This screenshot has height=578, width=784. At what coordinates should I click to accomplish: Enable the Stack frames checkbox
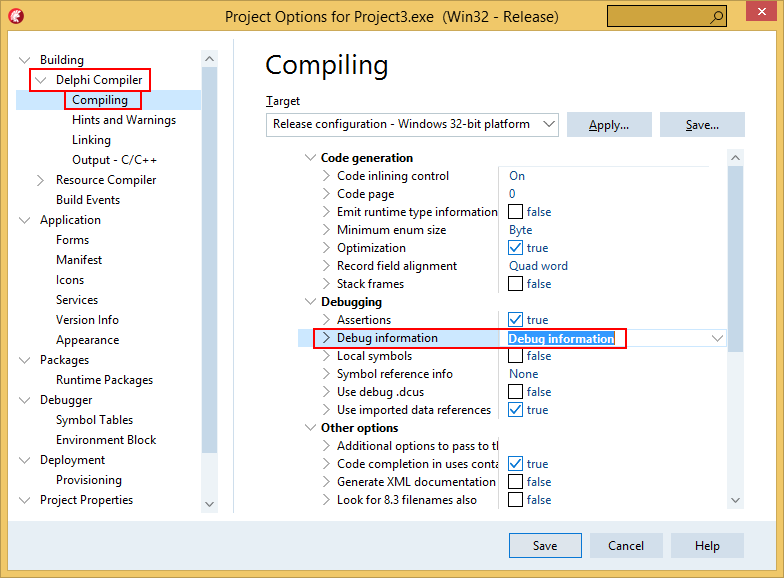pyautogui.click(x=515, y=284)
